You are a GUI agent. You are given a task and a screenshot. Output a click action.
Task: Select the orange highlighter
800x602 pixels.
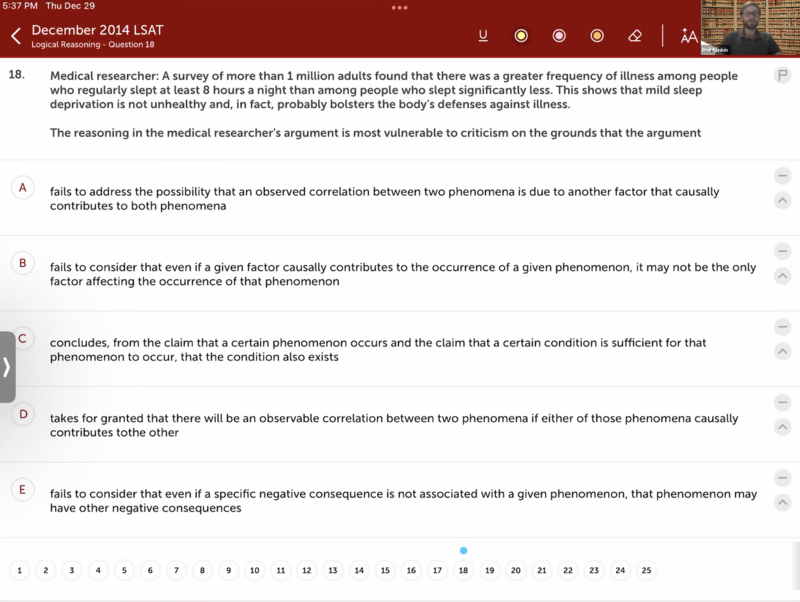(x=597, y=36)
